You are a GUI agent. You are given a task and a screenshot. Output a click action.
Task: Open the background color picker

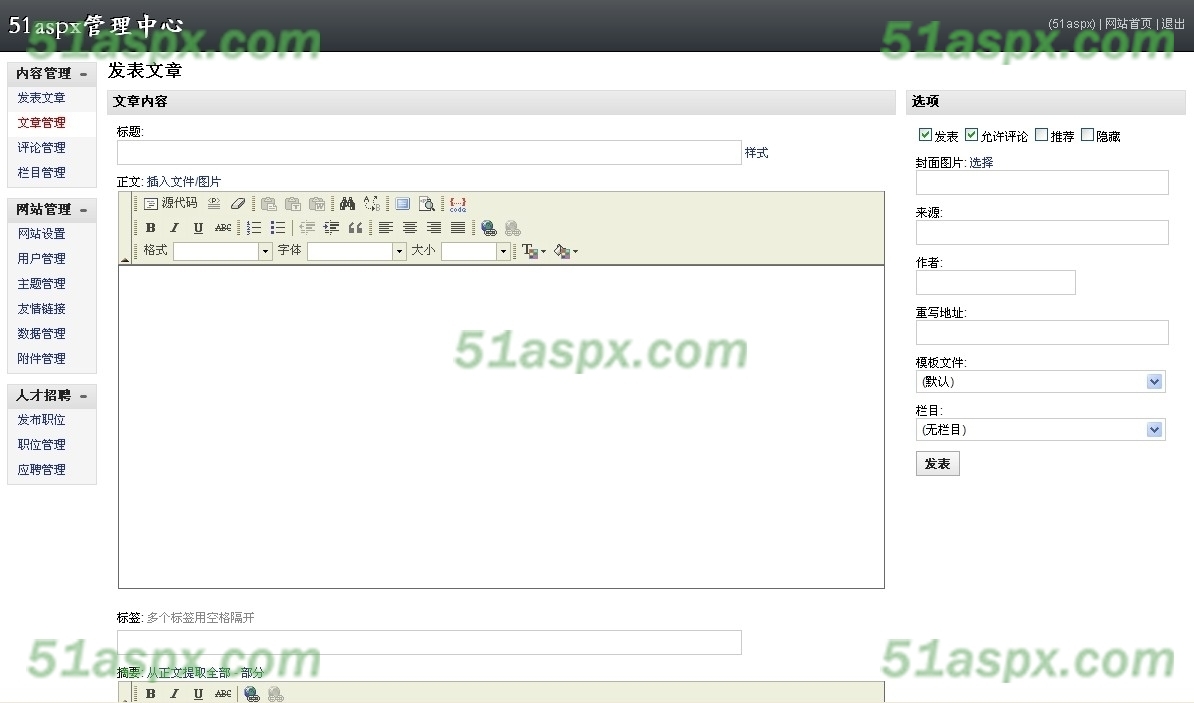tap(566, 251)
